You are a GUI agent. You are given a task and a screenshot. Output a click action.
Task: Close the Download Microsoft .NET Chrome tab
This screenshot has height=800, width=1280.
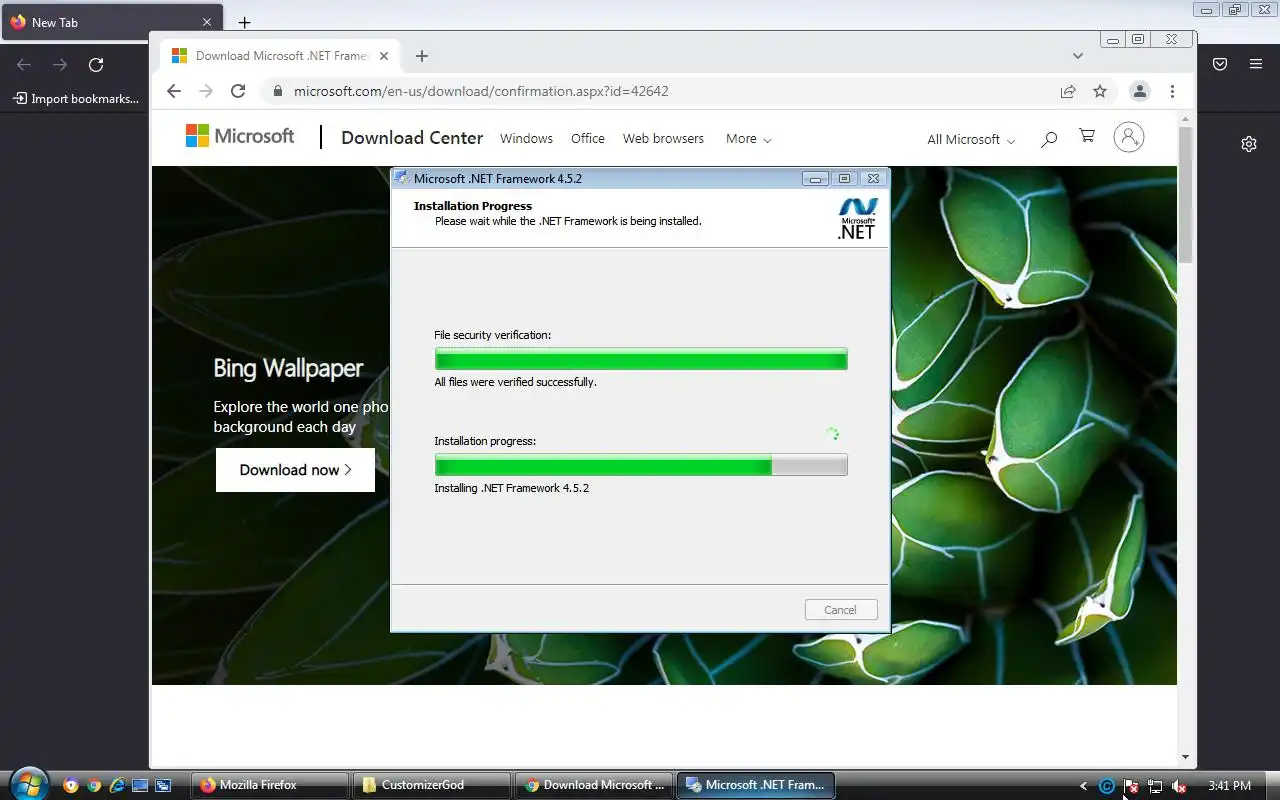coord(384,56)
